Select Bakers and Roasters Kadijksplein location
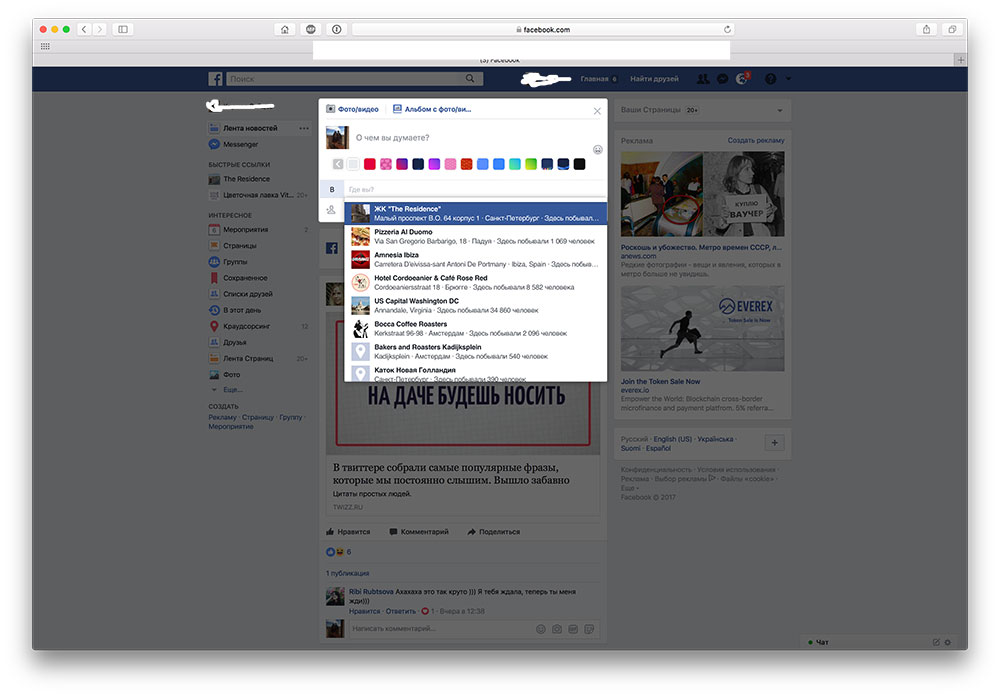 [476, 352]
